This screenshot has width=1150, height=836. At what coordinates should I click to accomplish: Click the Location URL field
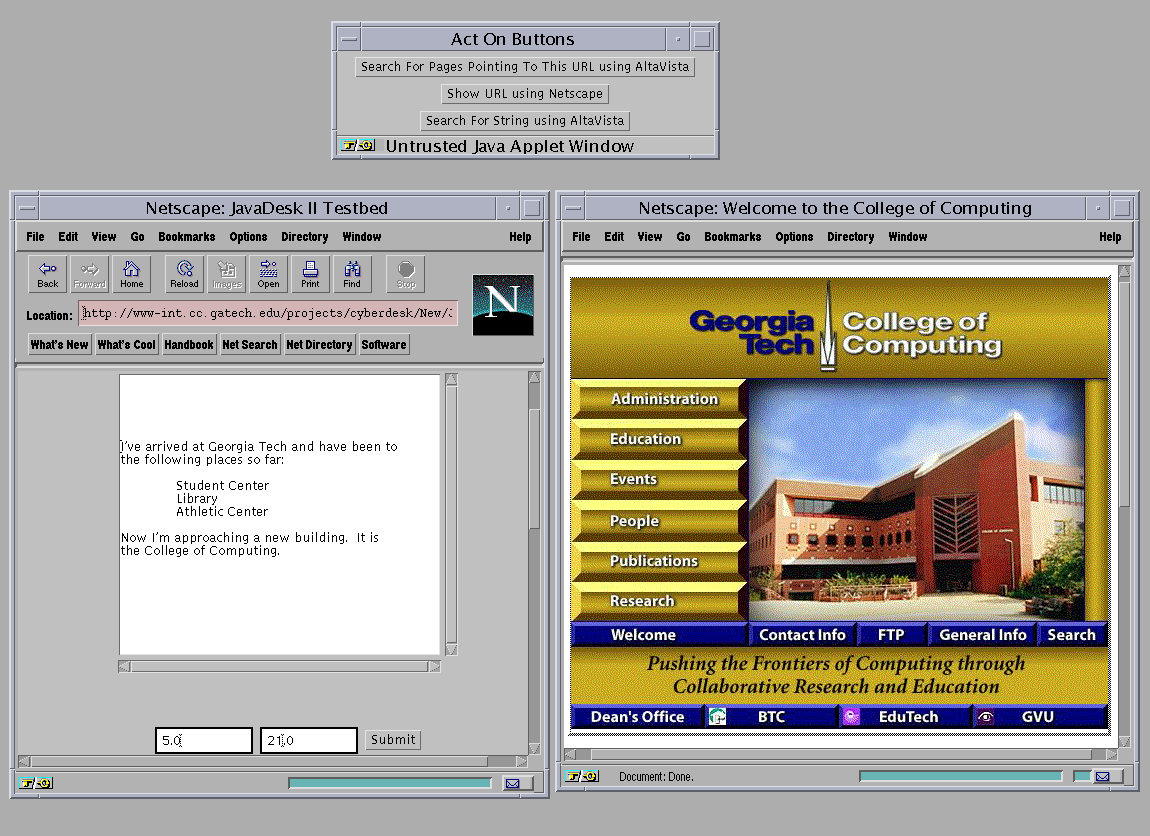267,314
